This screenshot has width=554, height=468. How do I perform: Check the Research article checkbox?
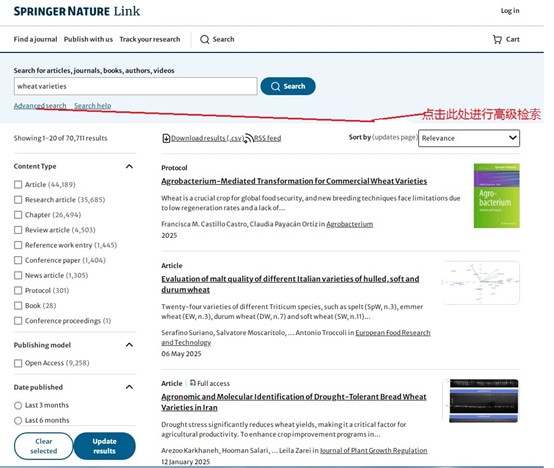pyautogui.click(x=18, y=200)
